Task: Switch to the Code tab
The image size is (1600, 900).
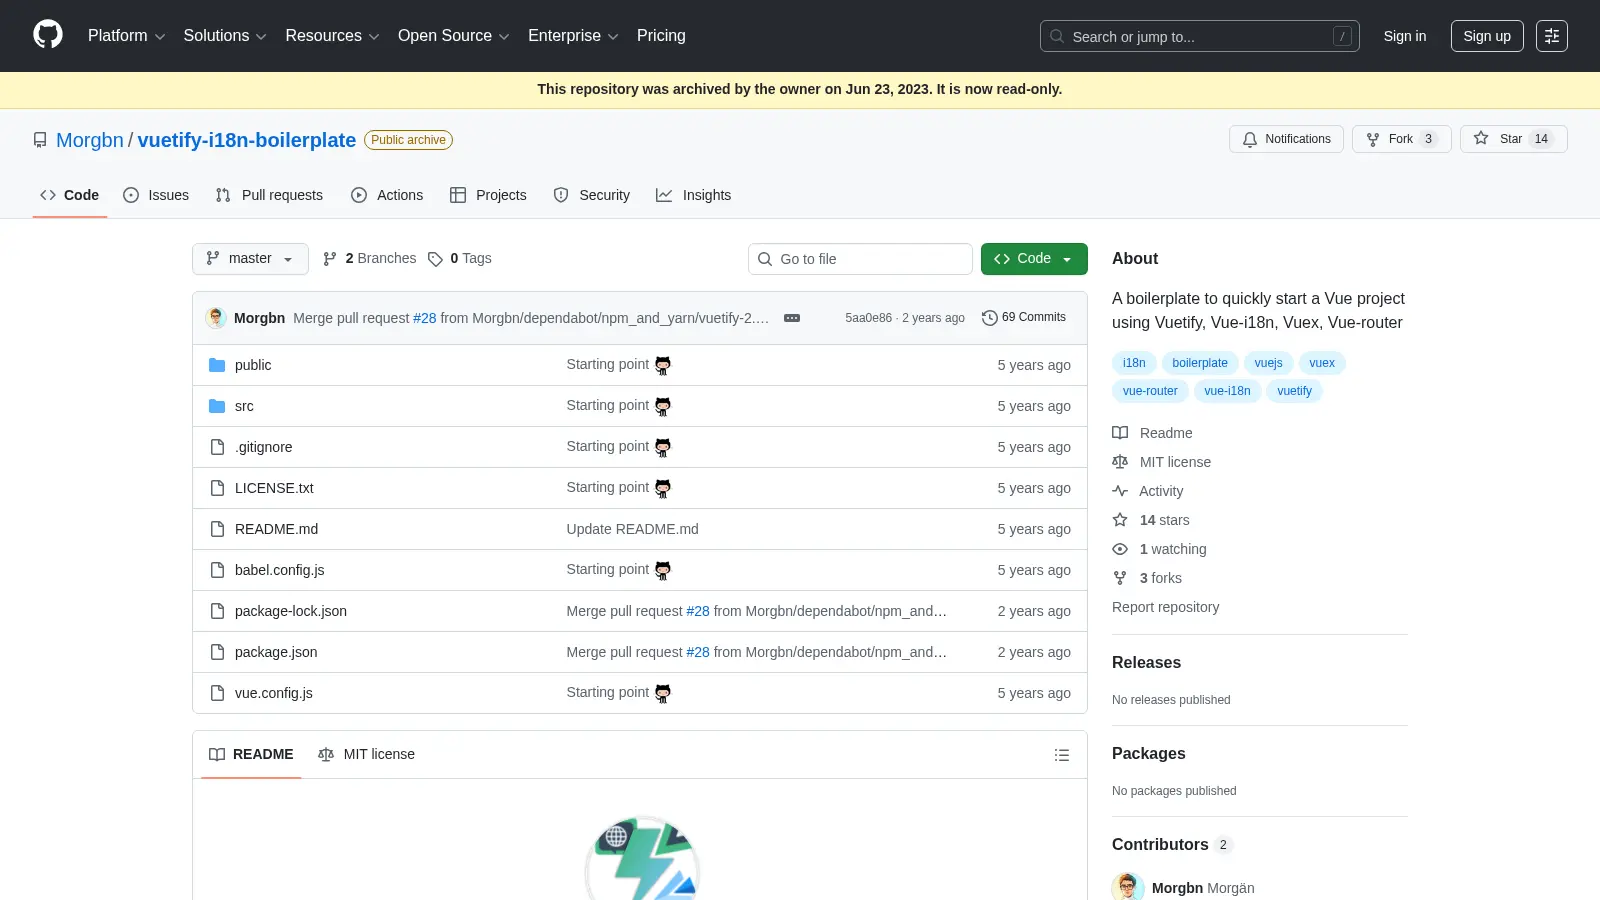Action: coord(69,195)
